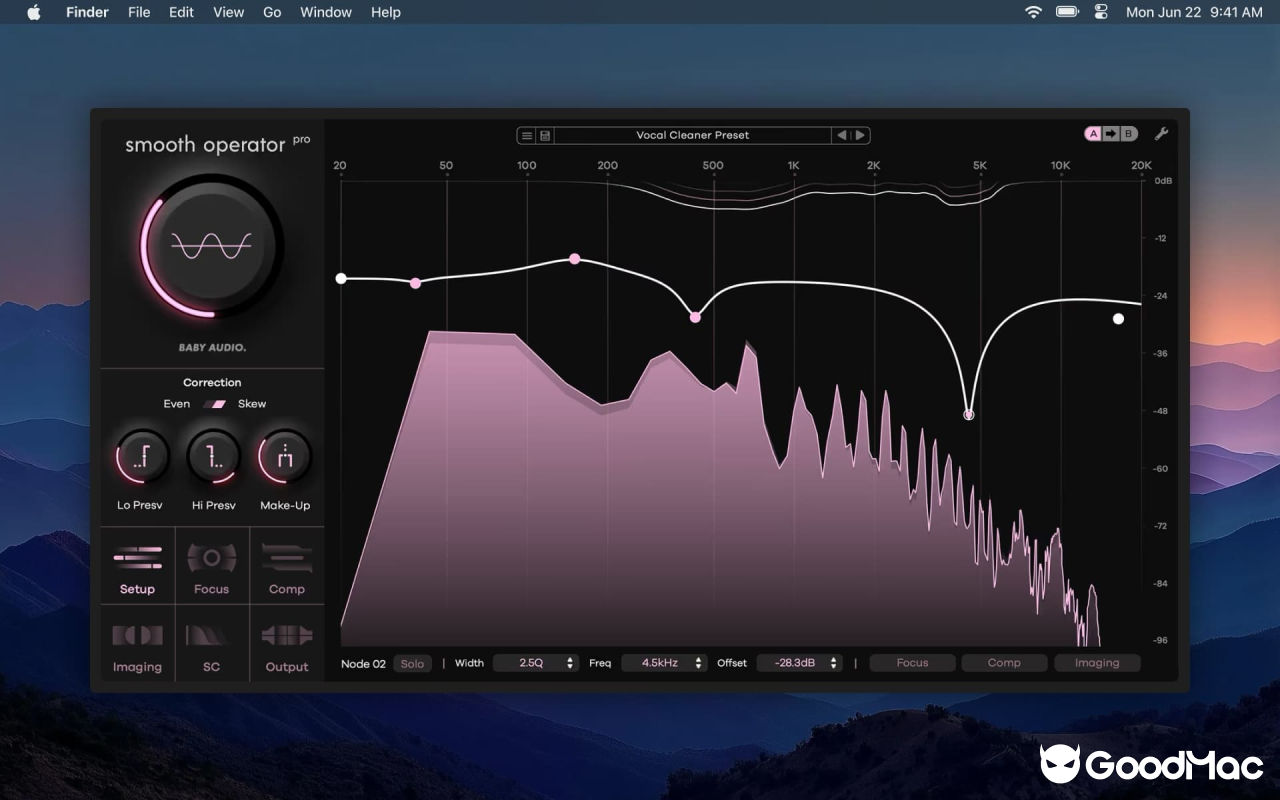Click the Even label
This screenshot has height=800, width=1280.
point(177,404)
